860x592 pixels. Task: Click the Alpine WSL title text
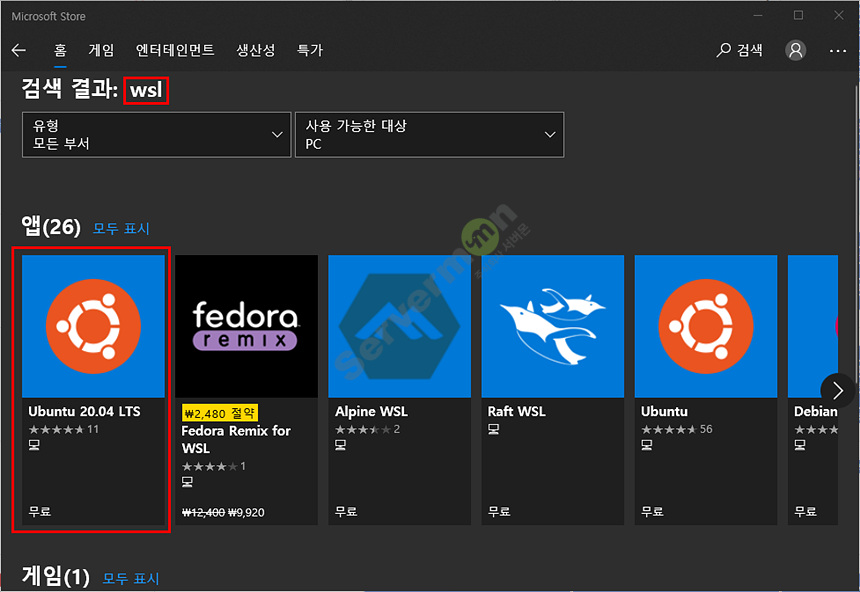[371, 411]
